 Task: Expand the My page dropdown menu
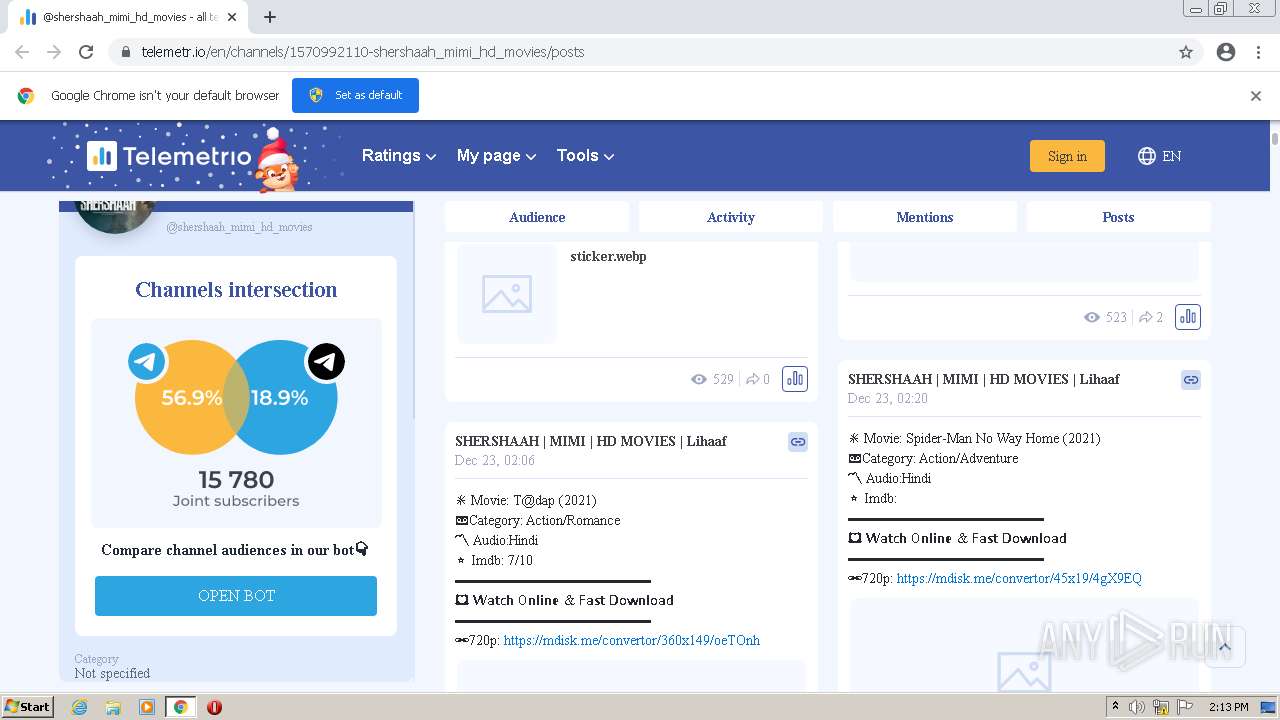pyautogui.click(x=496, y=156)
